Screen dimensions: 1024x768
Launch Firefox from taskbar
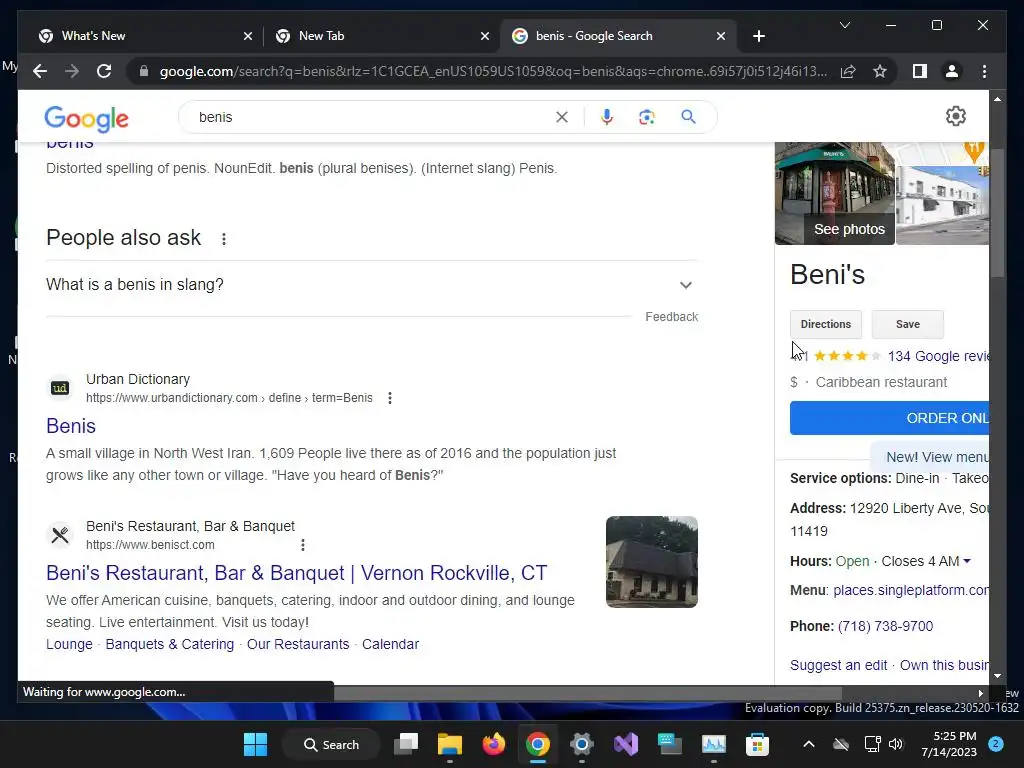pos(494,744)
